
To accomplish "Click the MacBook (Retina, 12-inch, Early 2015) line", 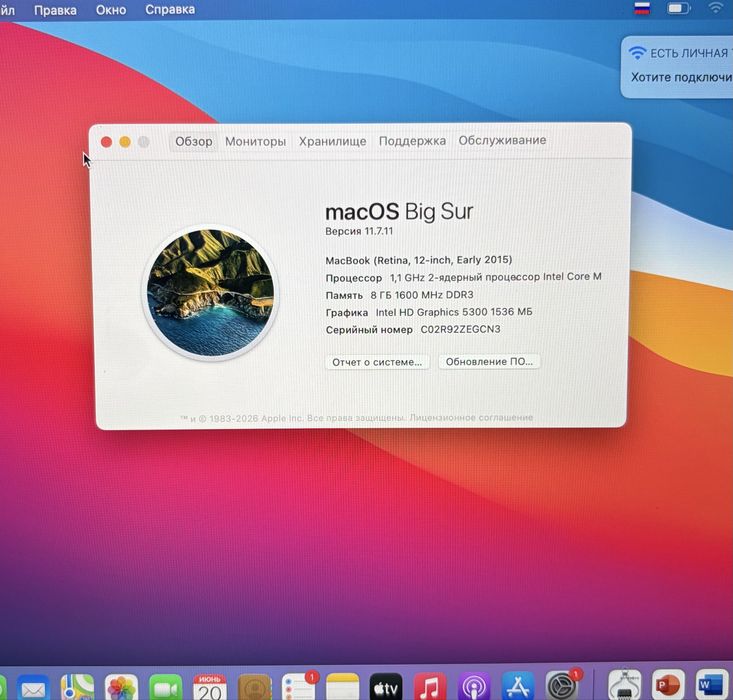I will click(419, 260).
